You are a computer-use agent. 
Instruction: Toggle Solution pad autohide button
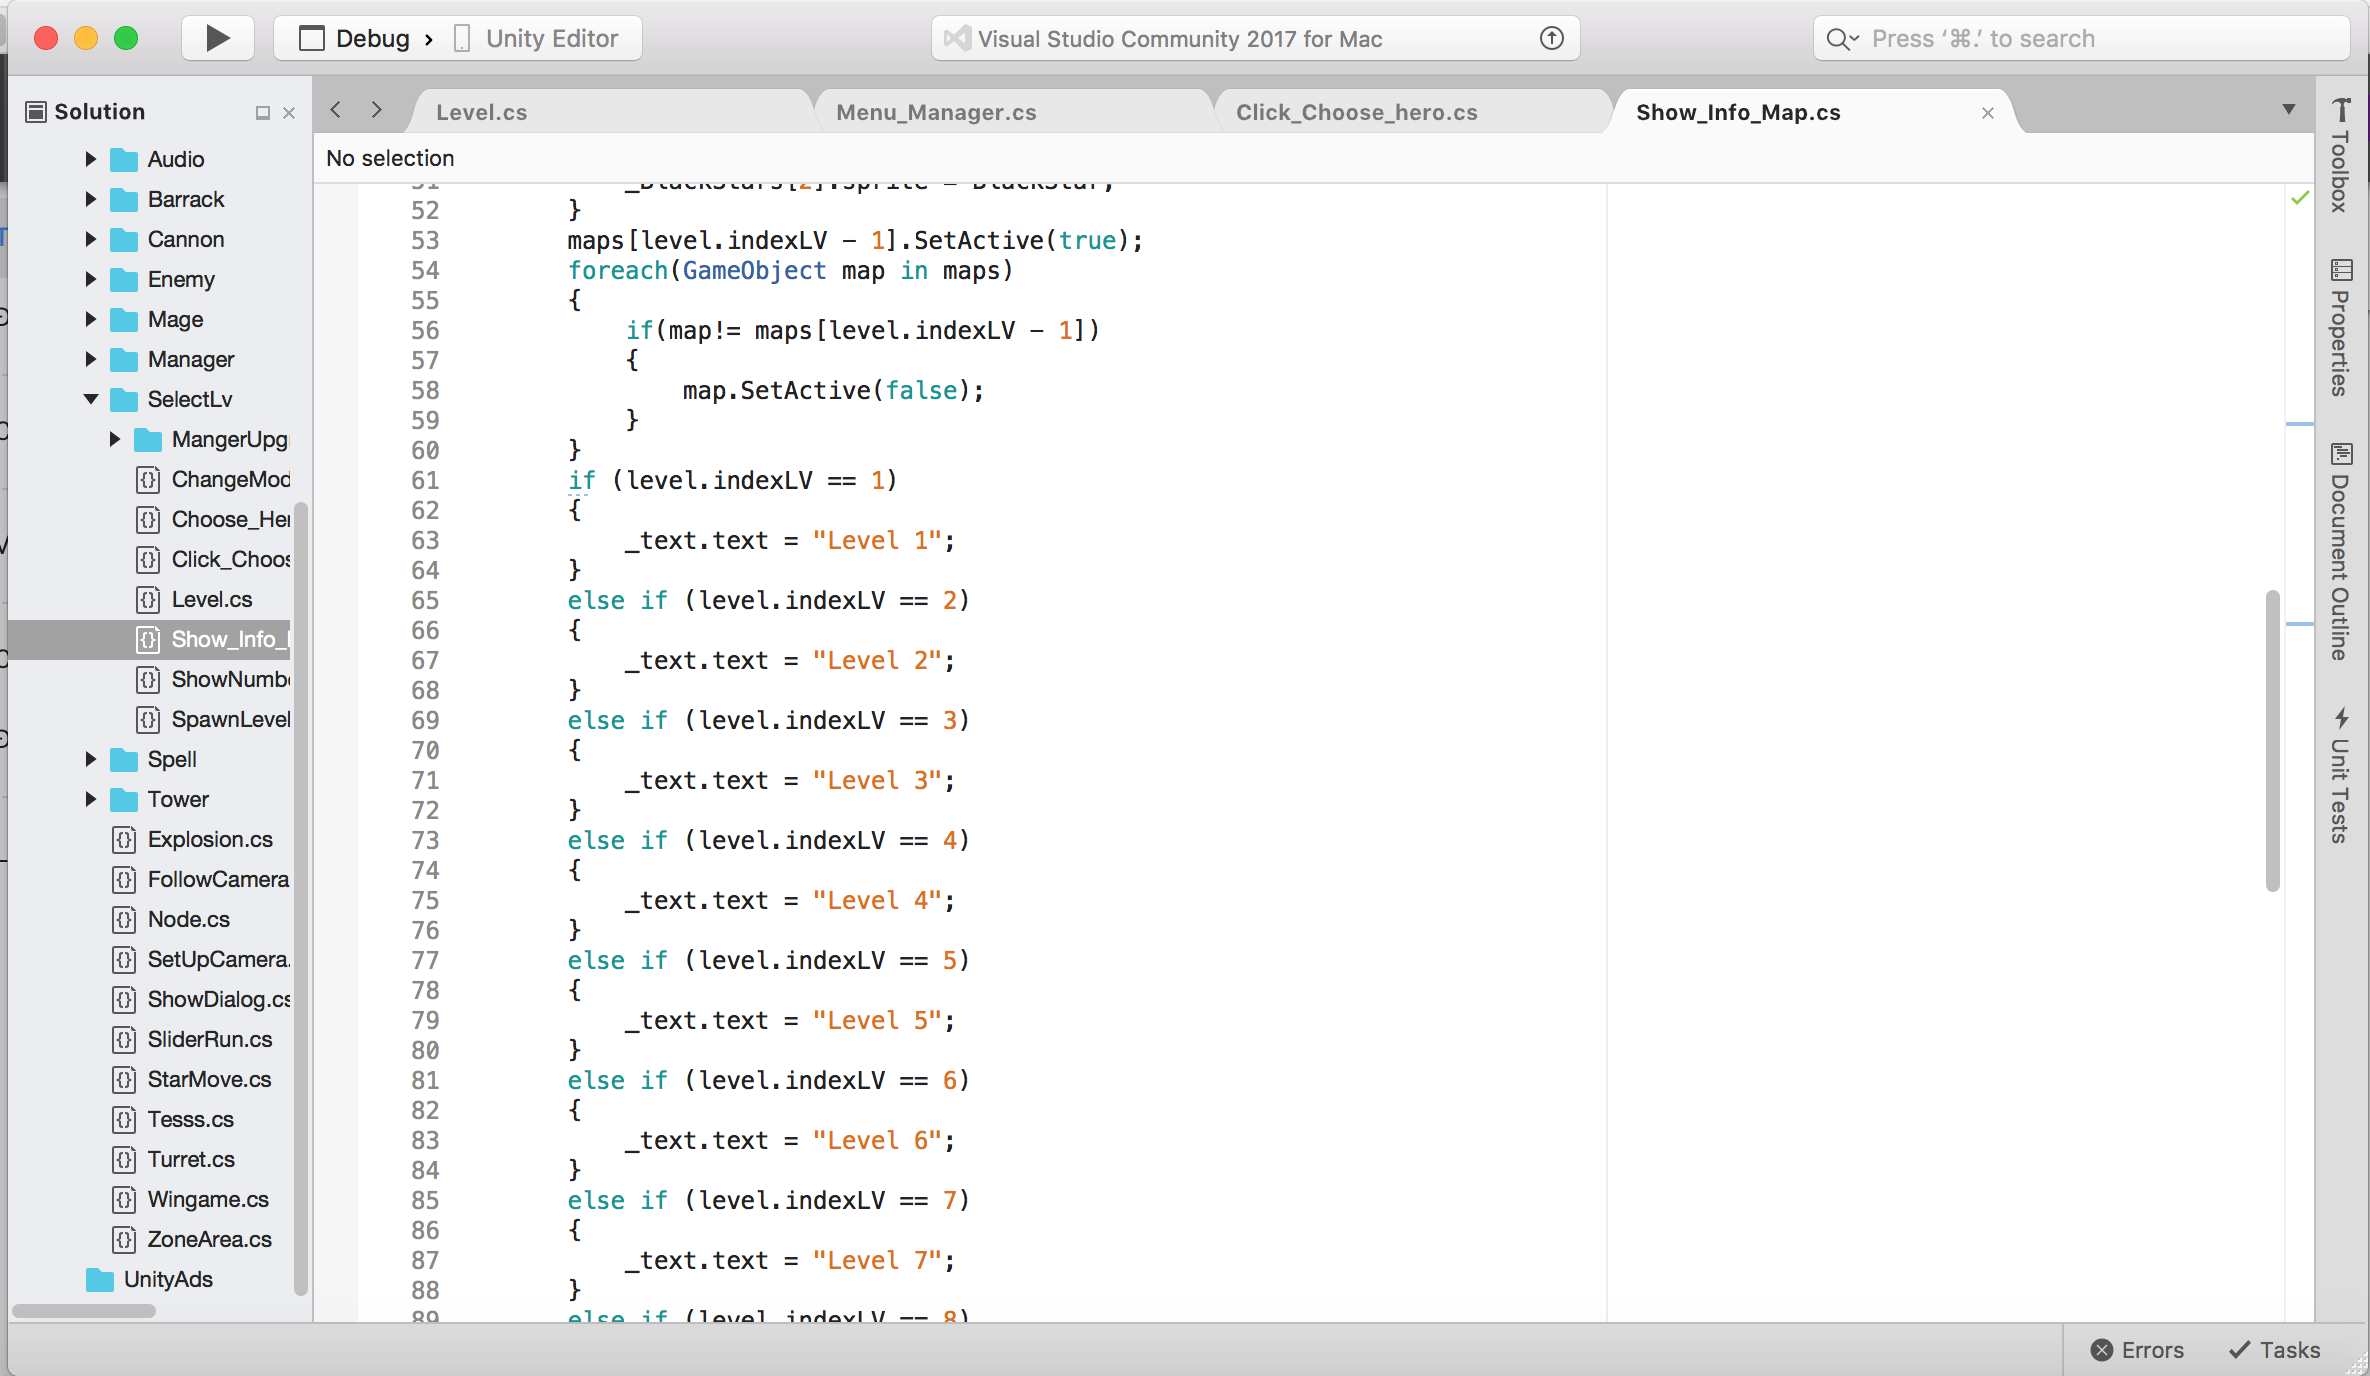point(263,113)
